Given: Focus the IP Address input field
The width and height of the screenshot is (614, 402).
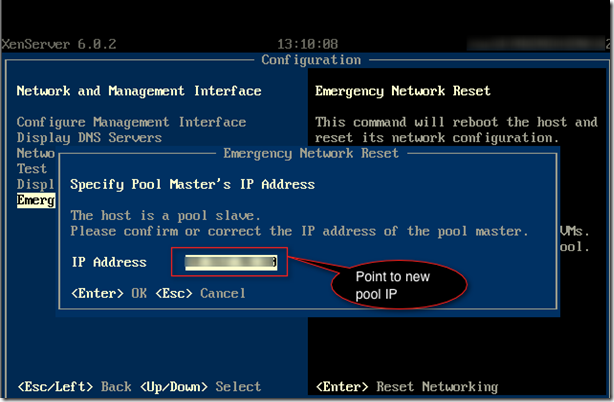Looking at the screenshot, I should [231, 262].
